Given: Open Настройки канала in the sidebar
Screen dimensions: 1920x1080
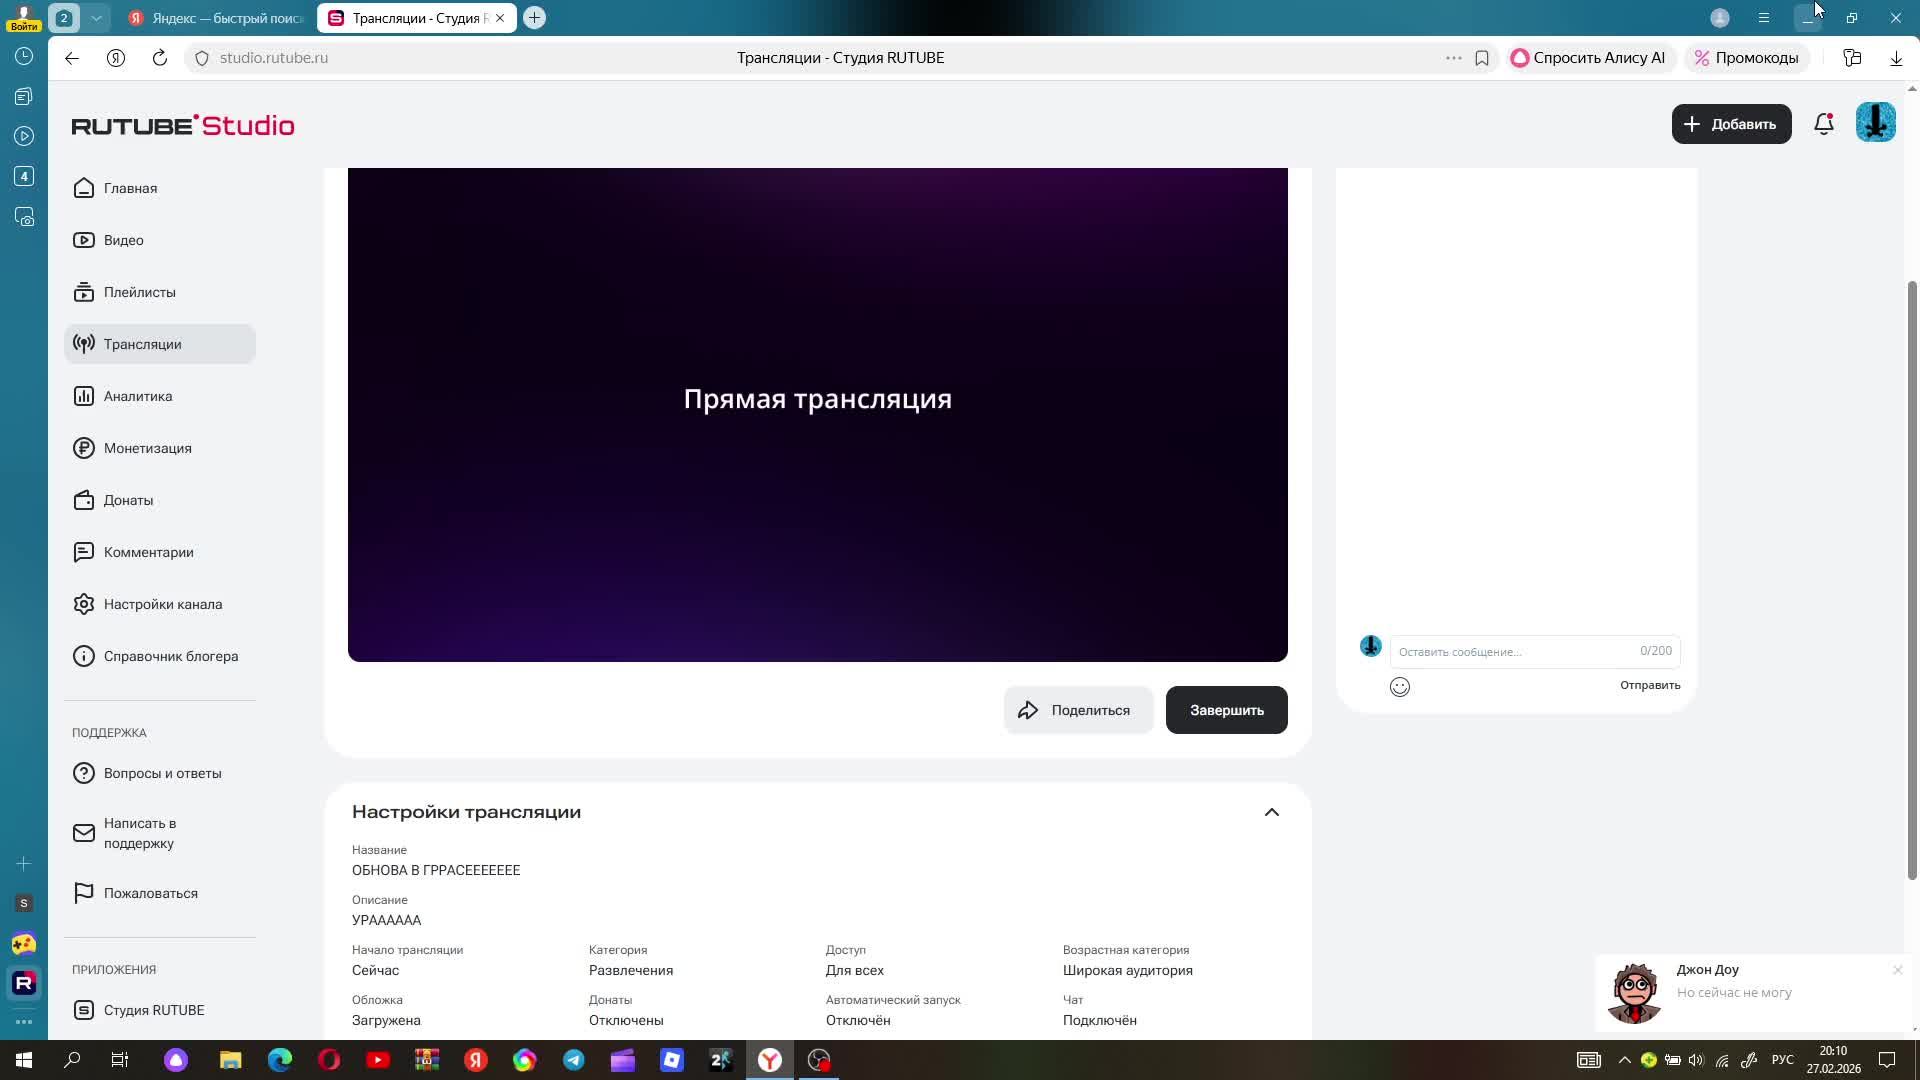Looking at the screenshot, I should pos(163,604).
